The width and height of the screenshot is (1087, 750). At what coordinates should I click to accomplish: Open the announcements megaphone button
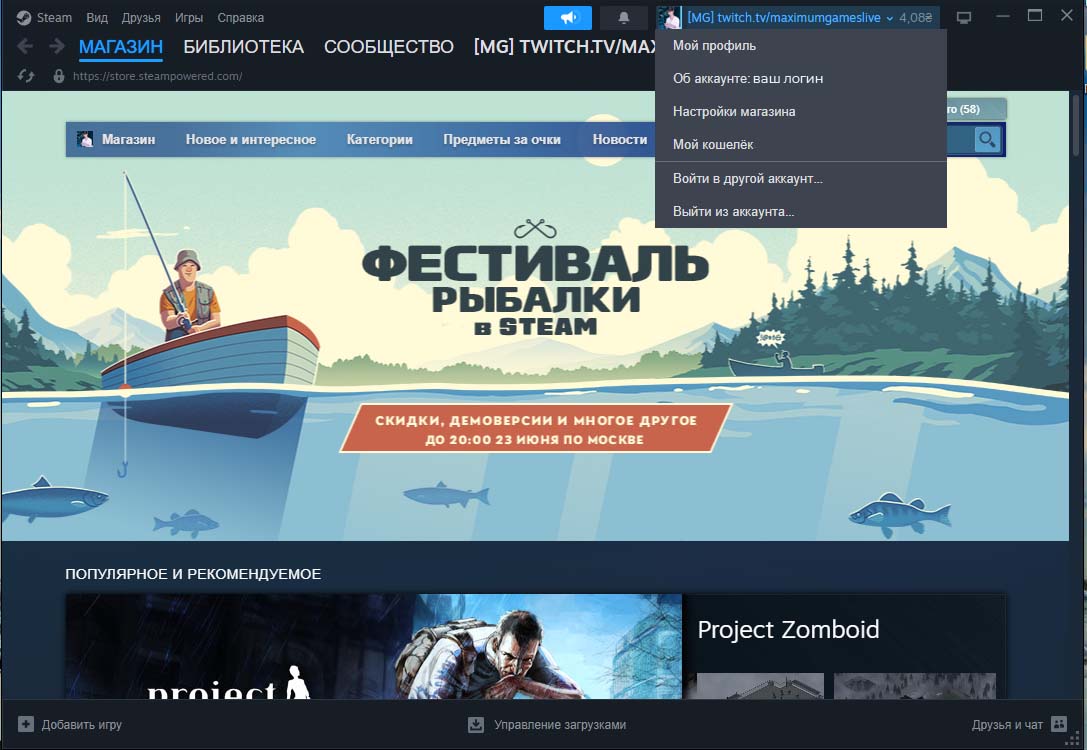pos(568,17)
